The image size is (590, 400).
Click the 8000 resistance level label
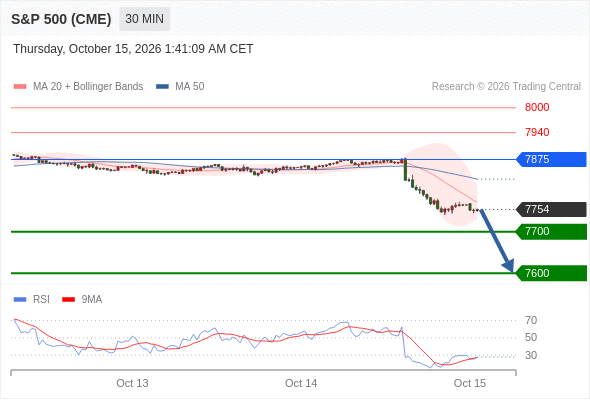click(x=537, y=107)
